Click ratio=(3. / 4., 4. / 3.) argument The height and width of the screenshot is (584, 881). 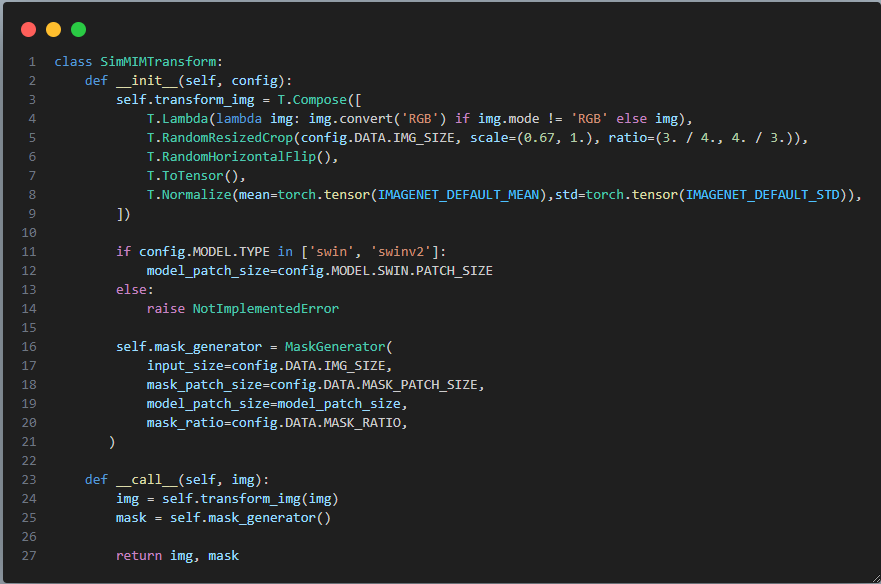click(x=704, y=138)
